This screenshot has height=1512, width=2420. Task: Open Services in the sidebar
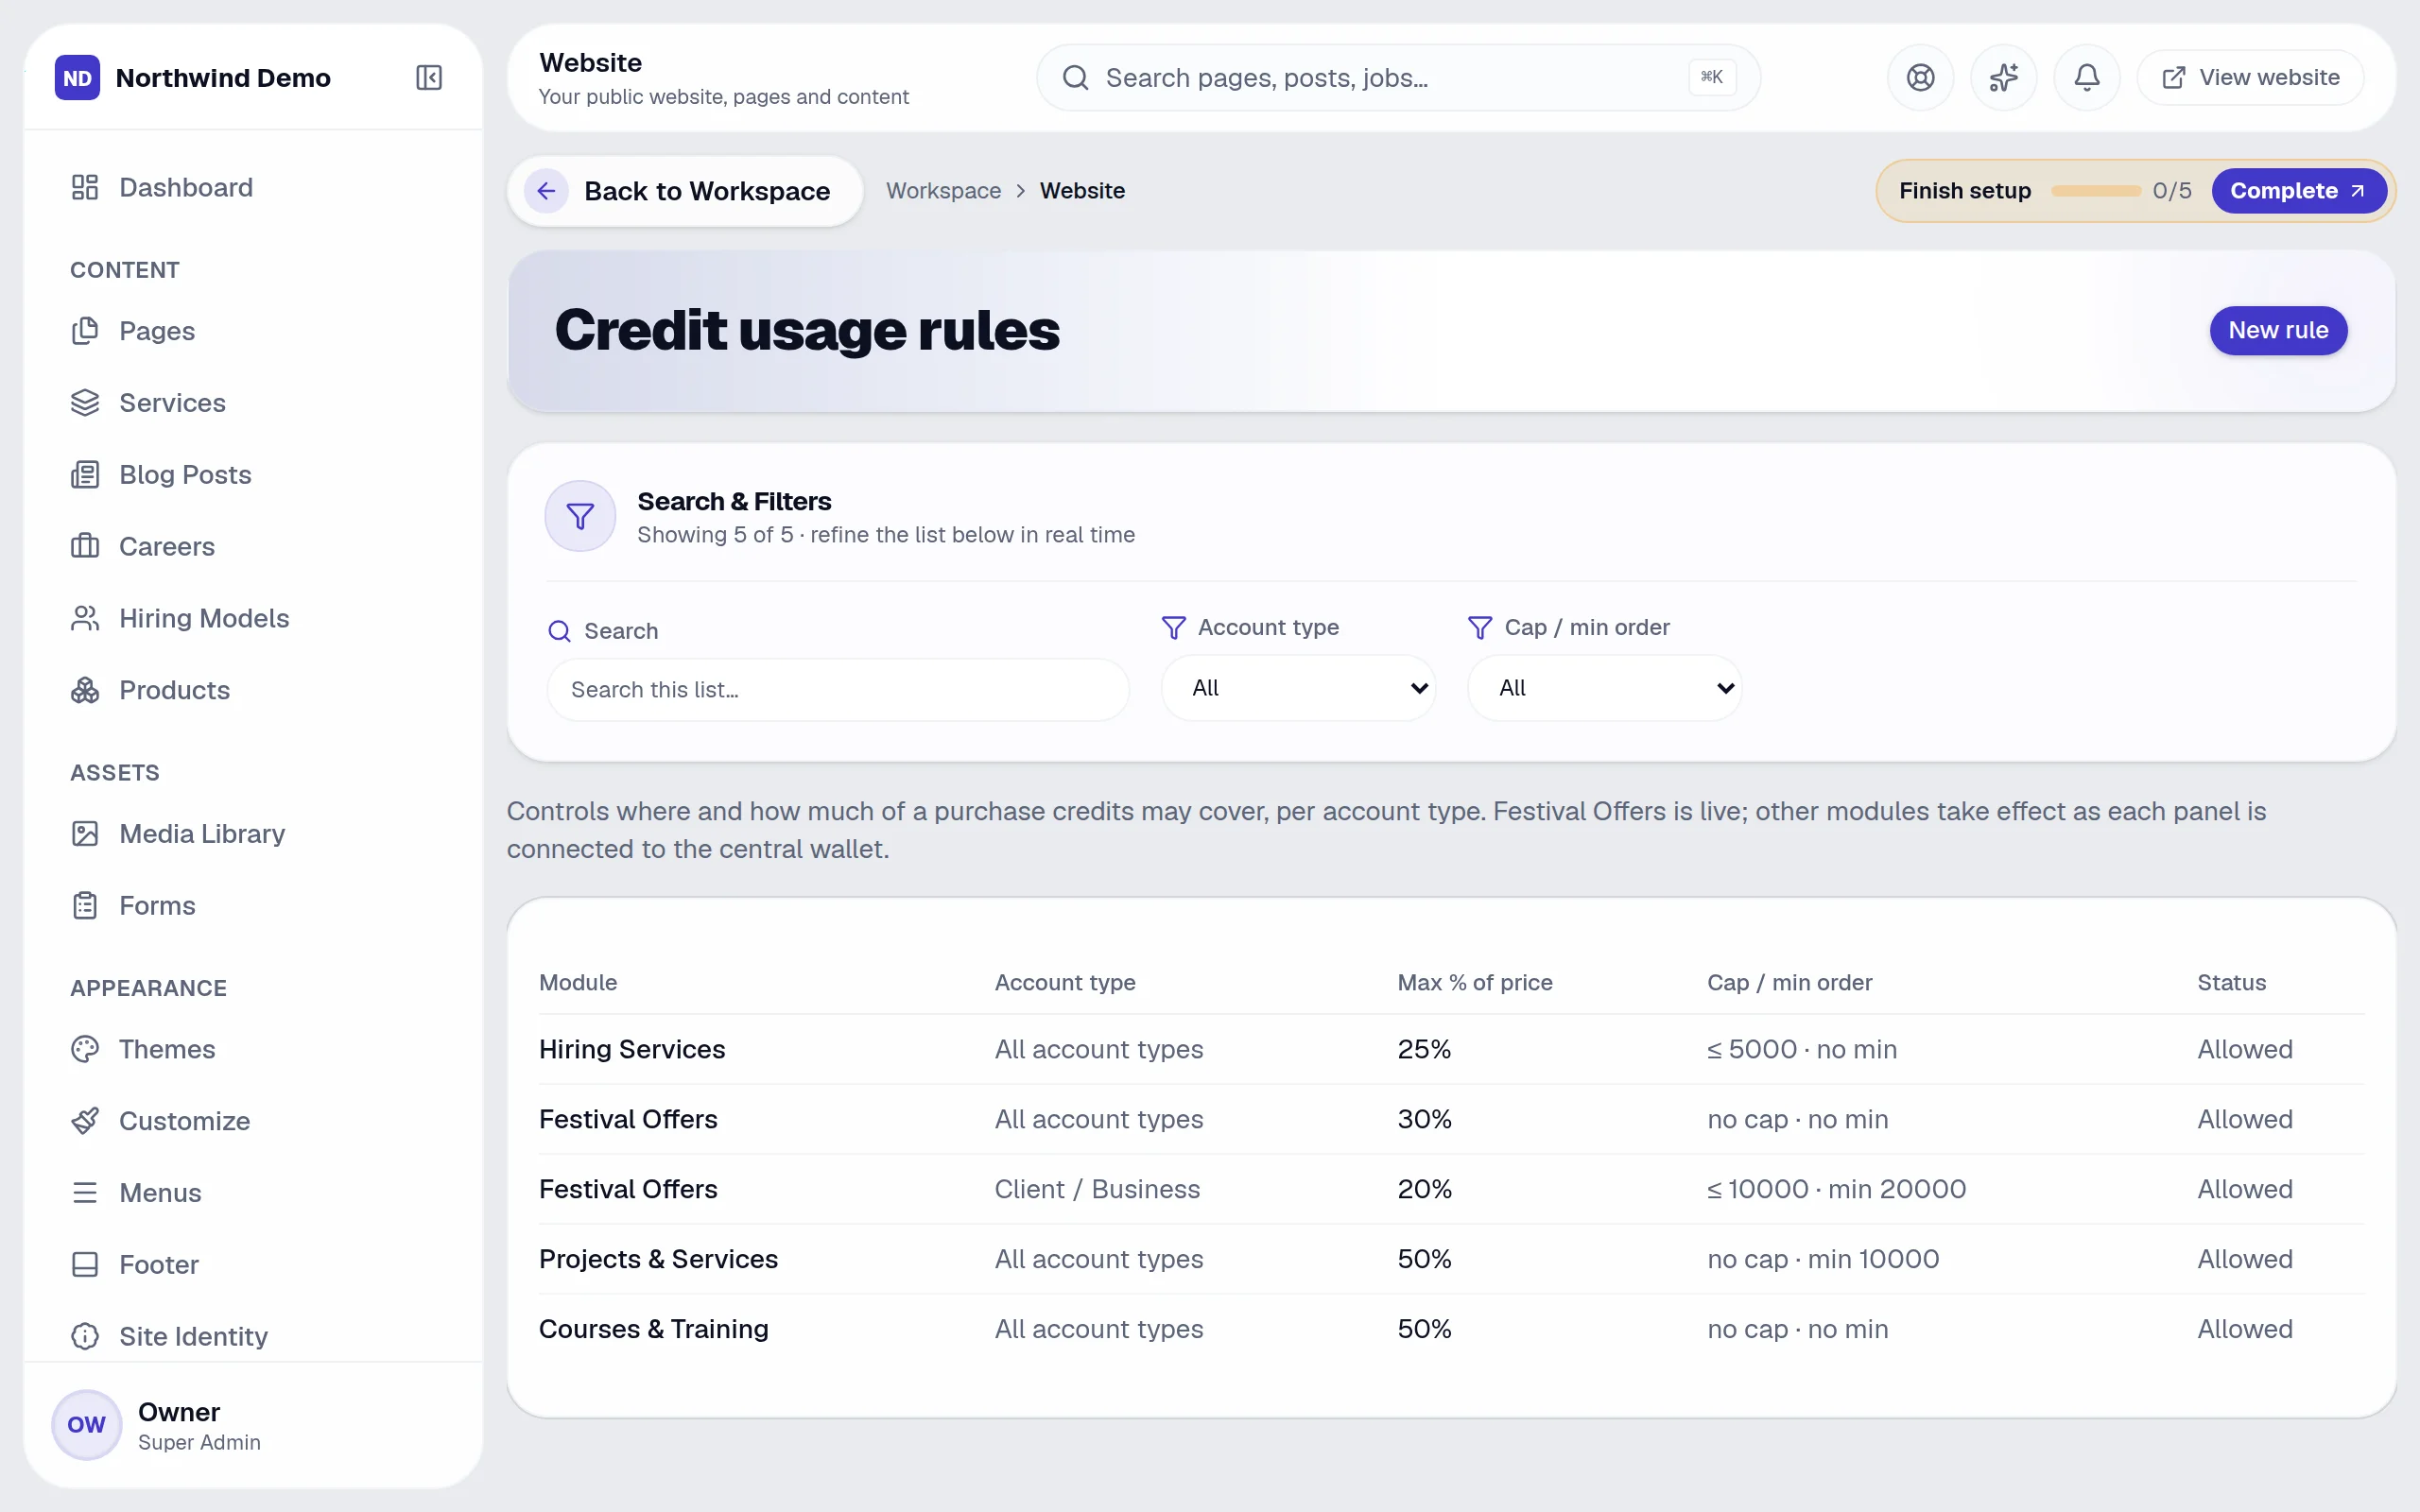253,403
